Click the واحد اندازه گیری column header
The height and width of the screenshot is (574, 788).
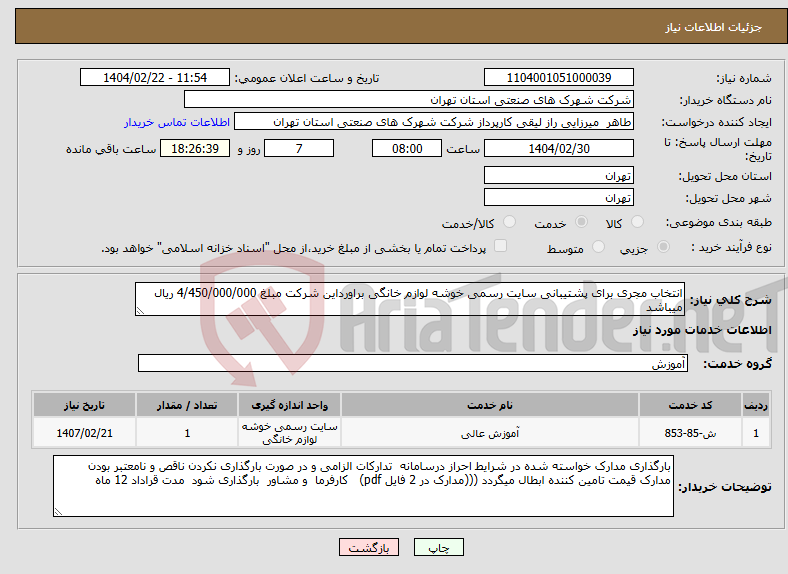289,405
